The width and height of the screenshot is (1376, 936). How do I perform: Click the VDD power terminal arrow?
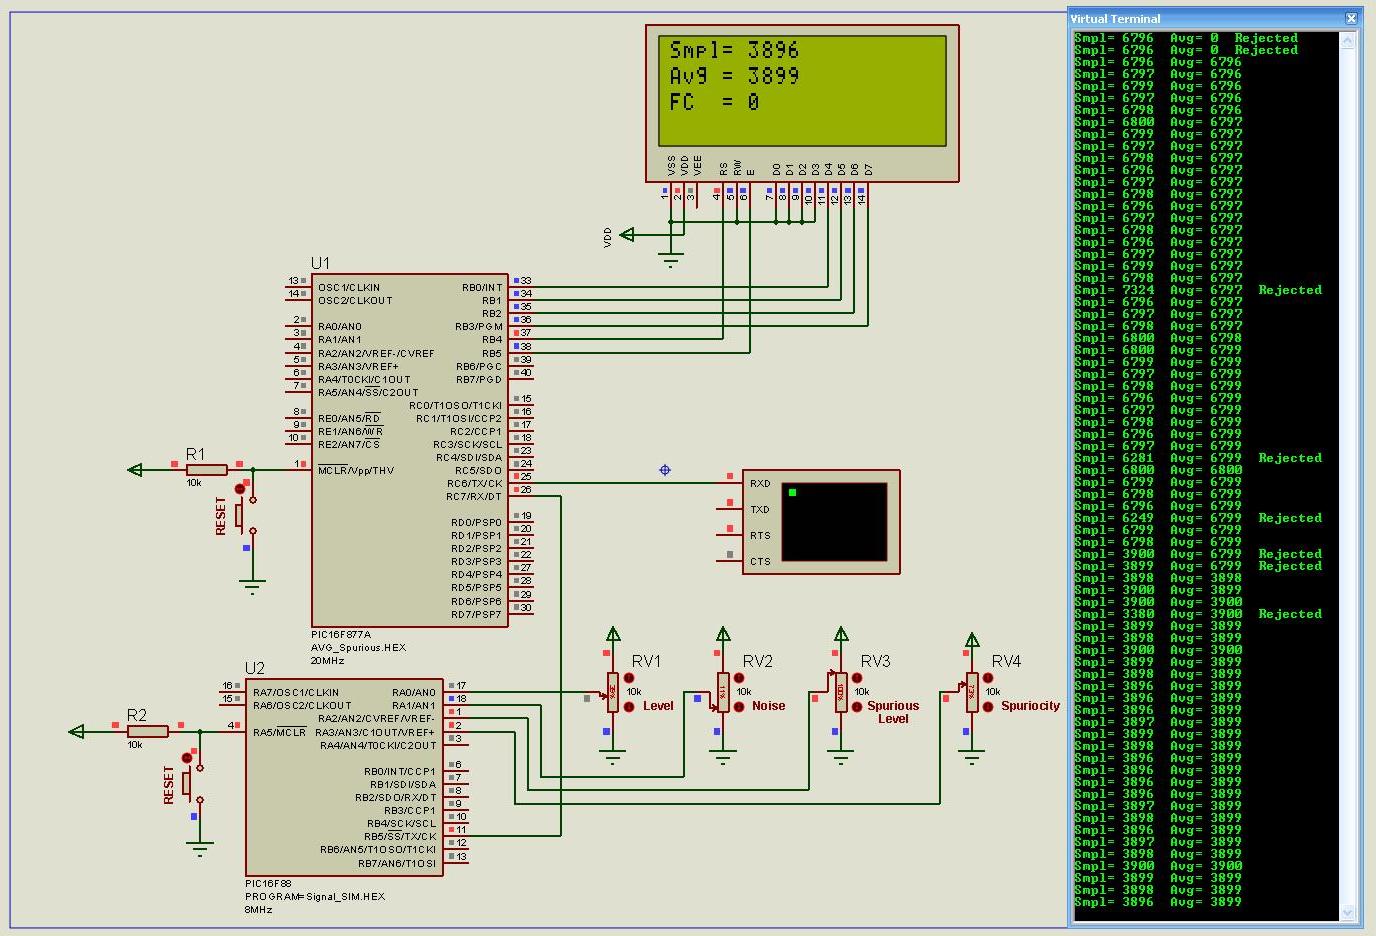point(627,235)
